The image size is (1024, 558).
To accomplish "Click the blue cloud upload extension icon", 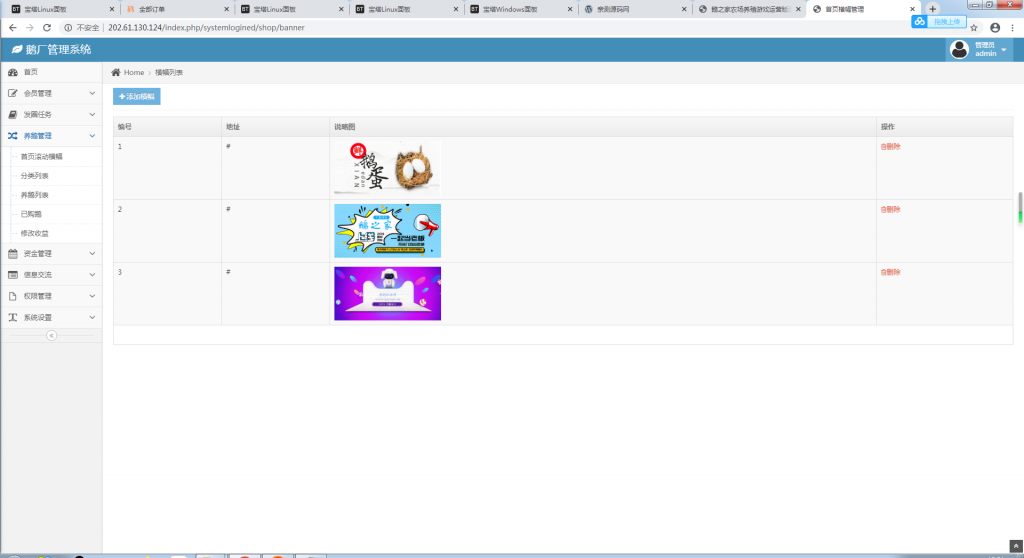I will (x=919, y=21).
